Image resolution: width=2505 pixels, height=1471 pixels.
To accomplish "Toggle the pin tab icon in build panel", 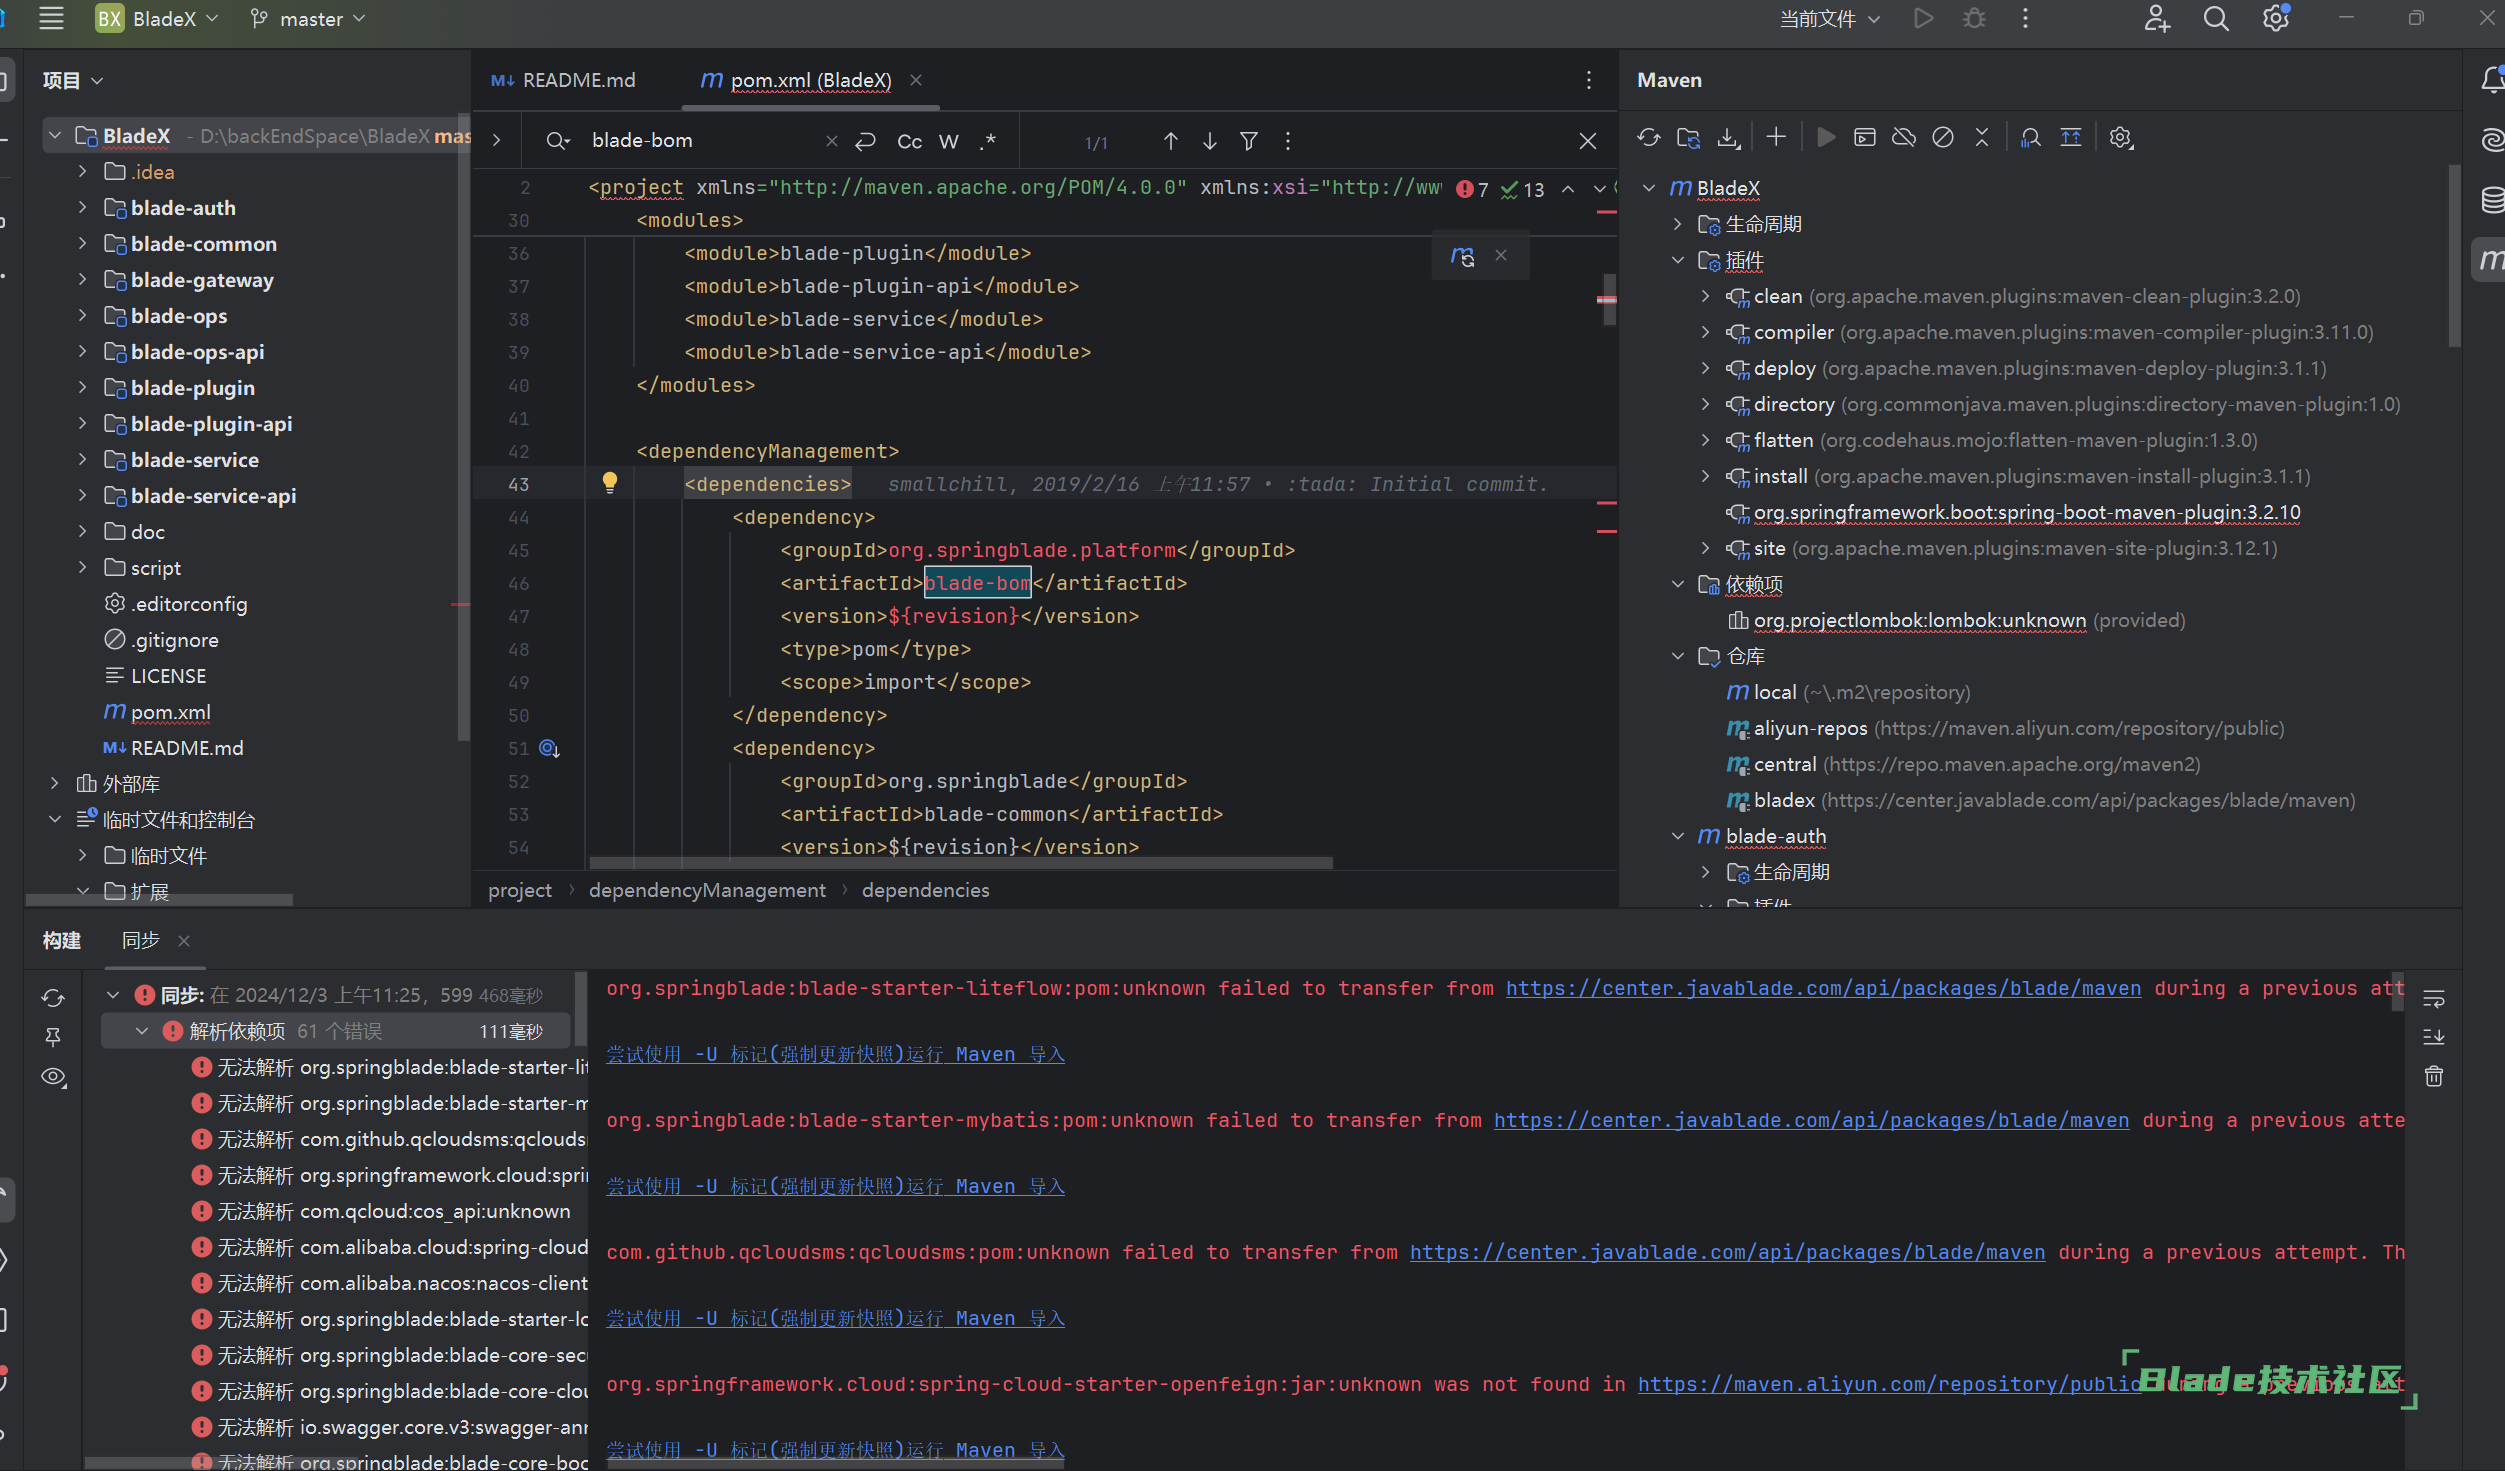I will point(53,1037).
